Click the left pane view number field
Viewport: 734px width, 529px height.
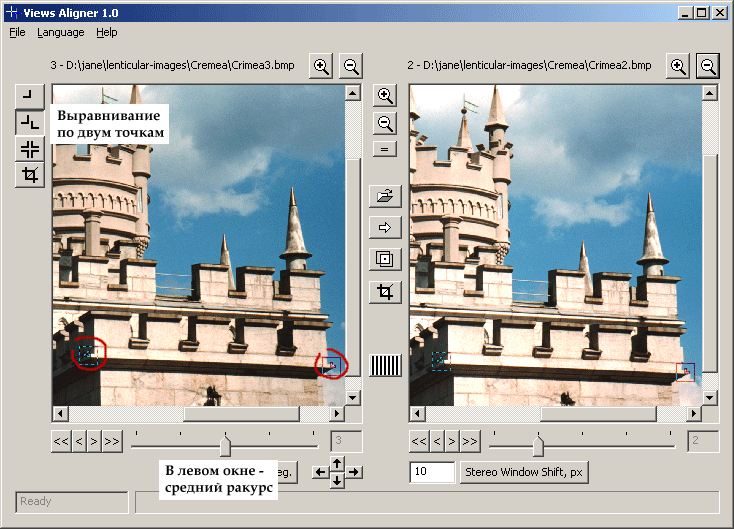point(346,441)
